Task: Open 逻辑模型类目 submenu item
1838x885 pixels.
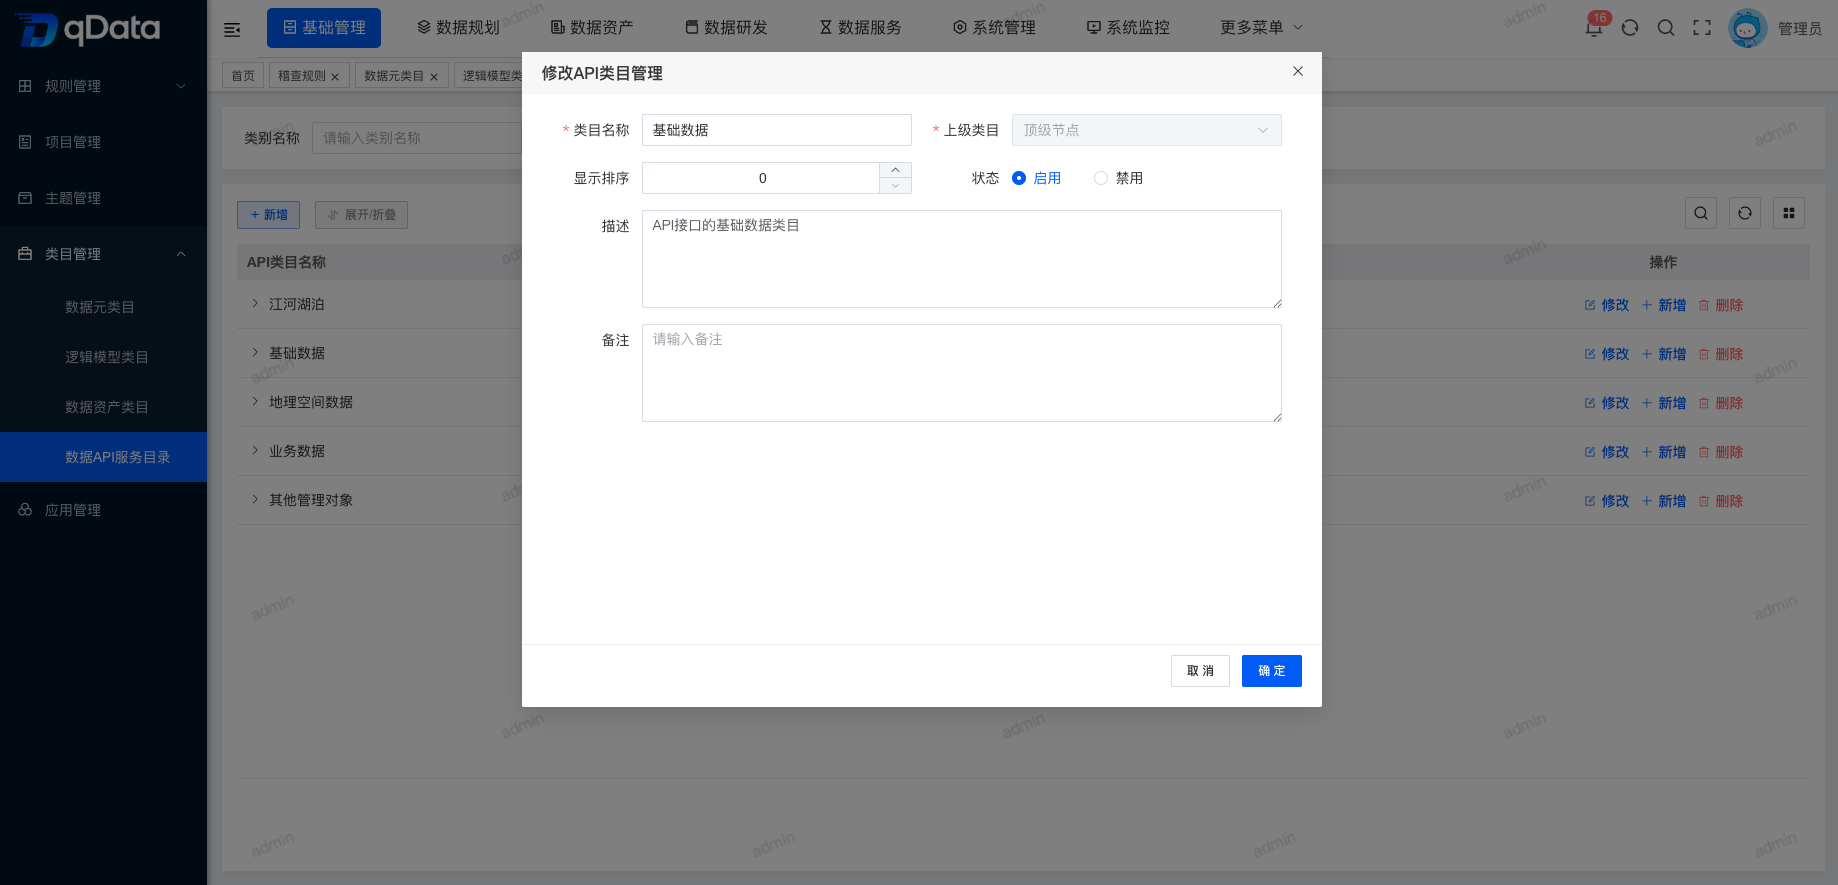Action: (103, 357)
